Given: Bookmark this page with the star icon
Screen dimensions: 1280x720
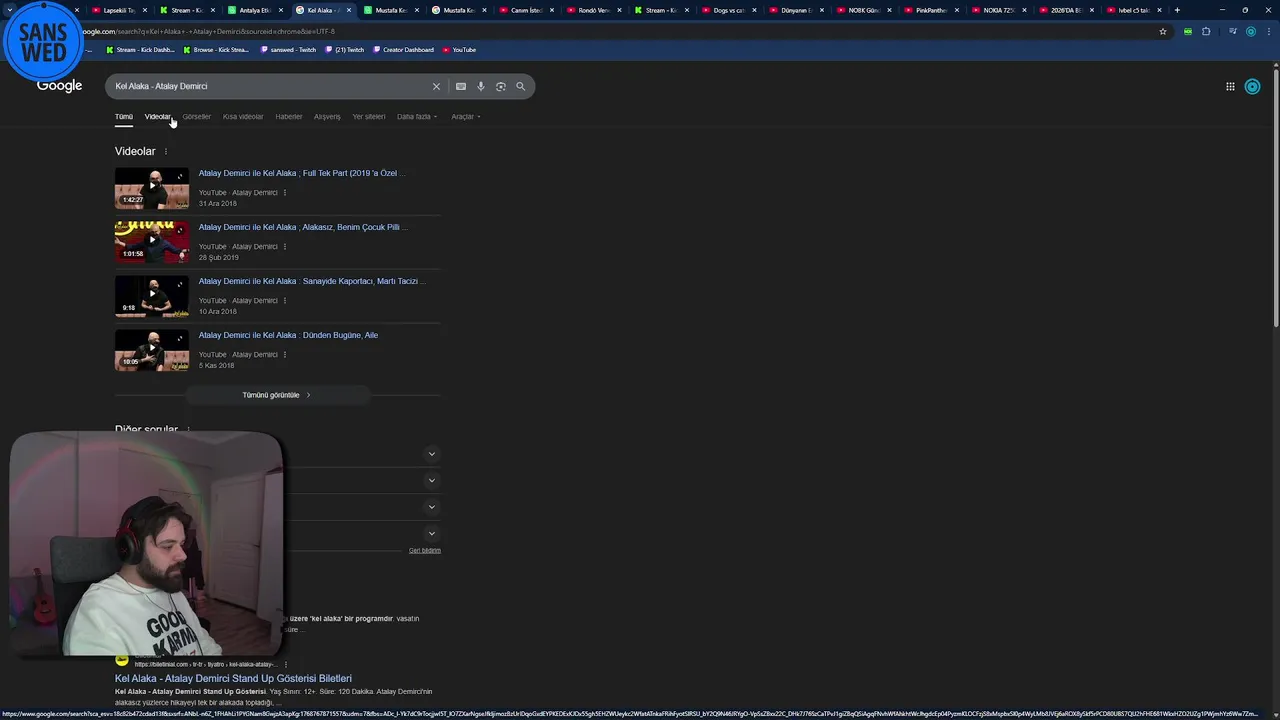Looking at the screenshot, I should tap(1162, 31).
